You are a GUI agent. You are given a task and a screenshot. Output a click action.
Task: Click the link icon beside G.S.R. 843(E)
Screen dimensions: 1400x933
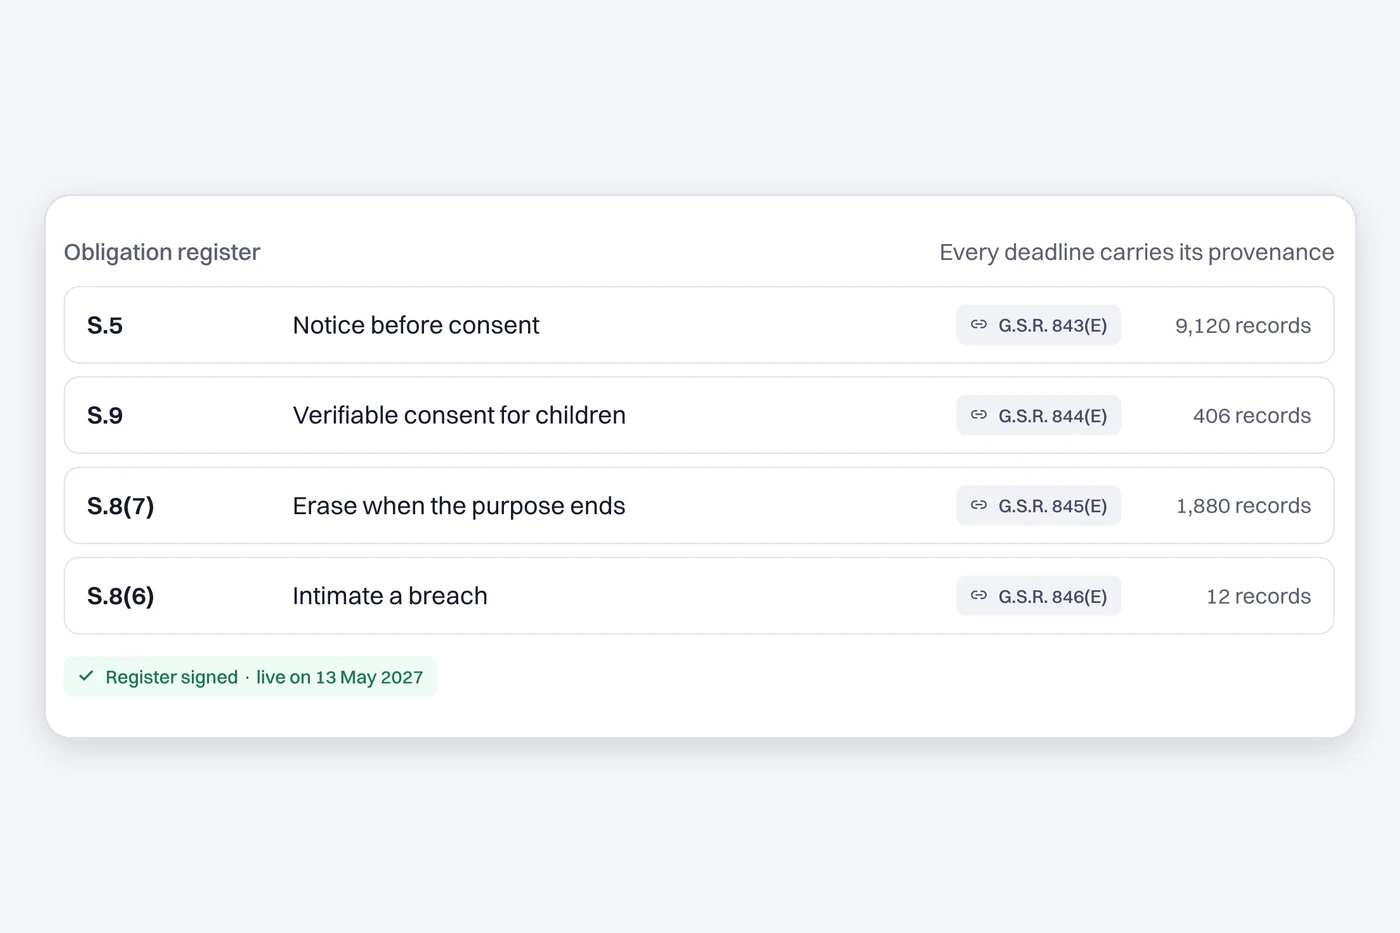[979, 325]
